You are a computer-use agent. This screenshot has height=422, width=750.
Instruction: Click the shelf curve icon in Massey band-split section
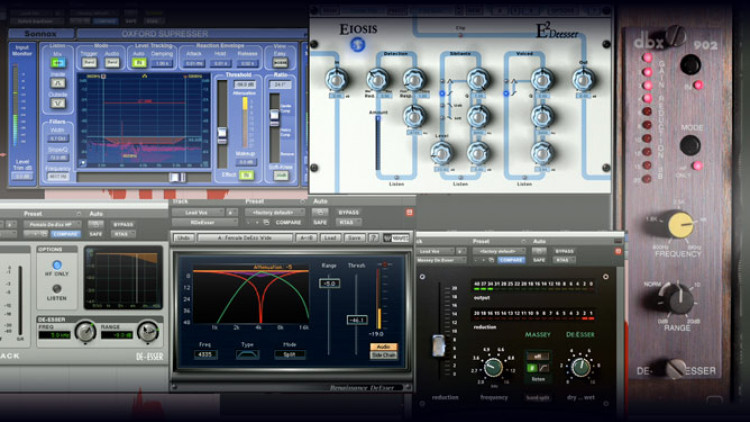point(544,368)
